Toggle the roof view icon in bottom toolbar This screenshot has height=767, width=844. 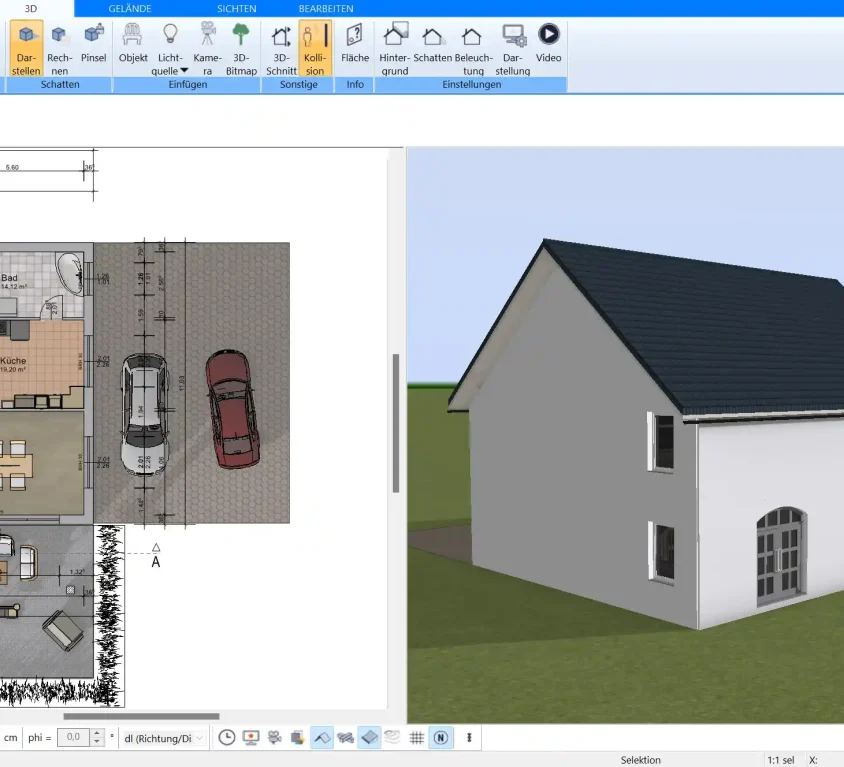(x=322, y=737)
